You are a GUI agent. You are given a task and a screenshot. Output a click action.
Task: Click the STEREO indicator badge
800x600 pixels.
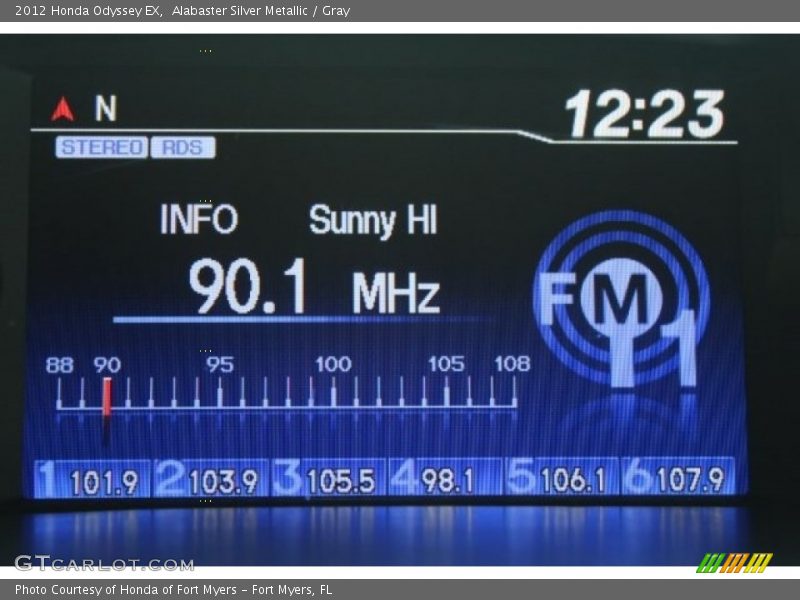102,147
